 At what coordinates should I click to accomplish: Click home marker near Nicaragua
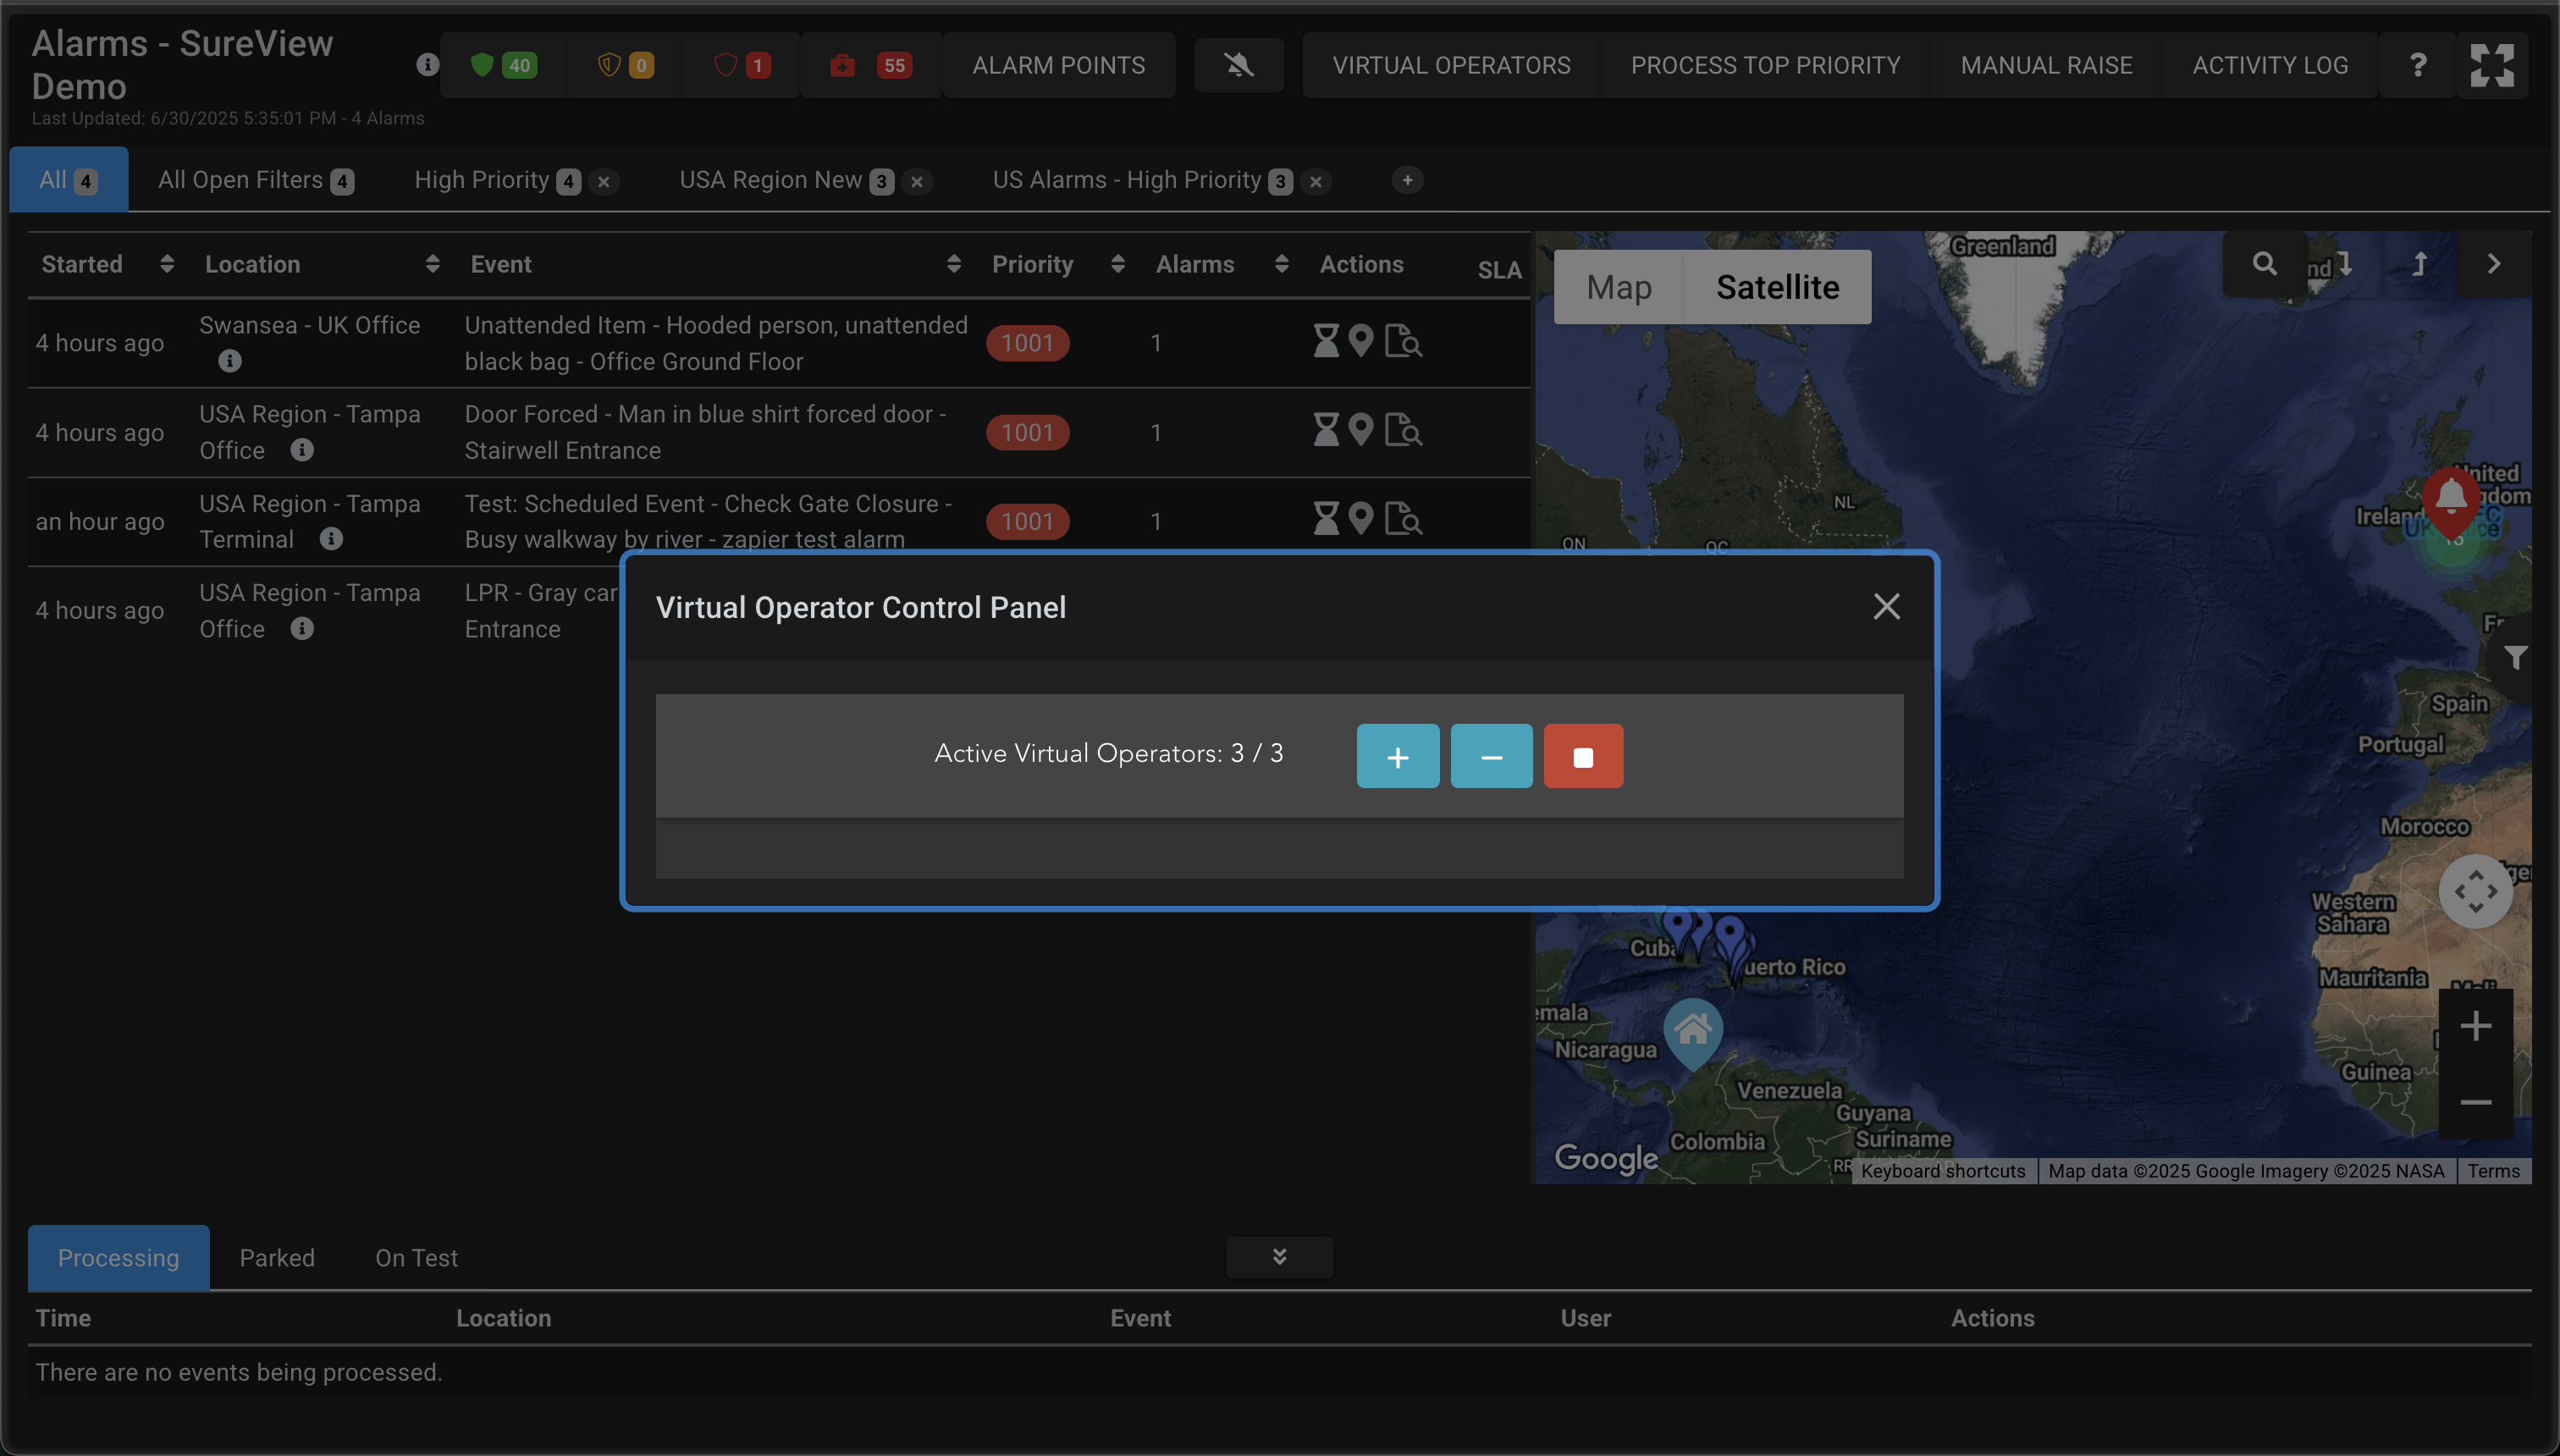[x=1693, y=1032]
